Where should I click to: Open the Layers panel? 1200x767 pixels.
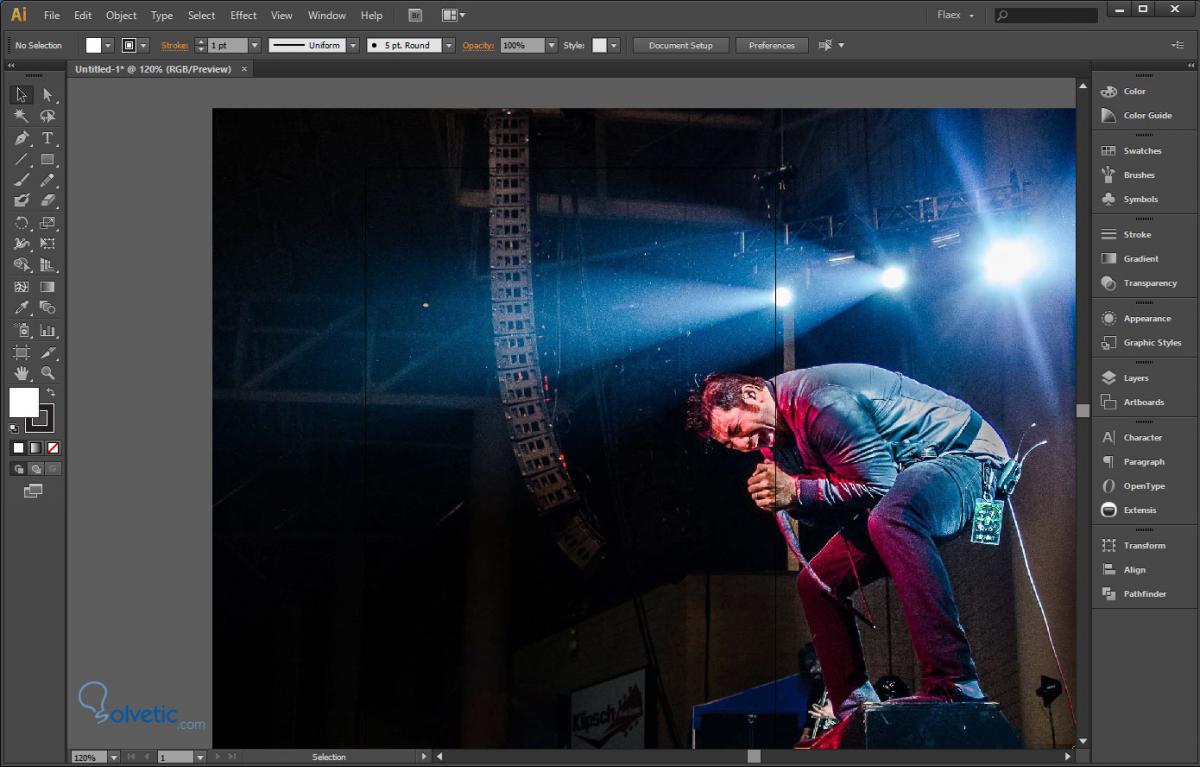click(1135, 378)
